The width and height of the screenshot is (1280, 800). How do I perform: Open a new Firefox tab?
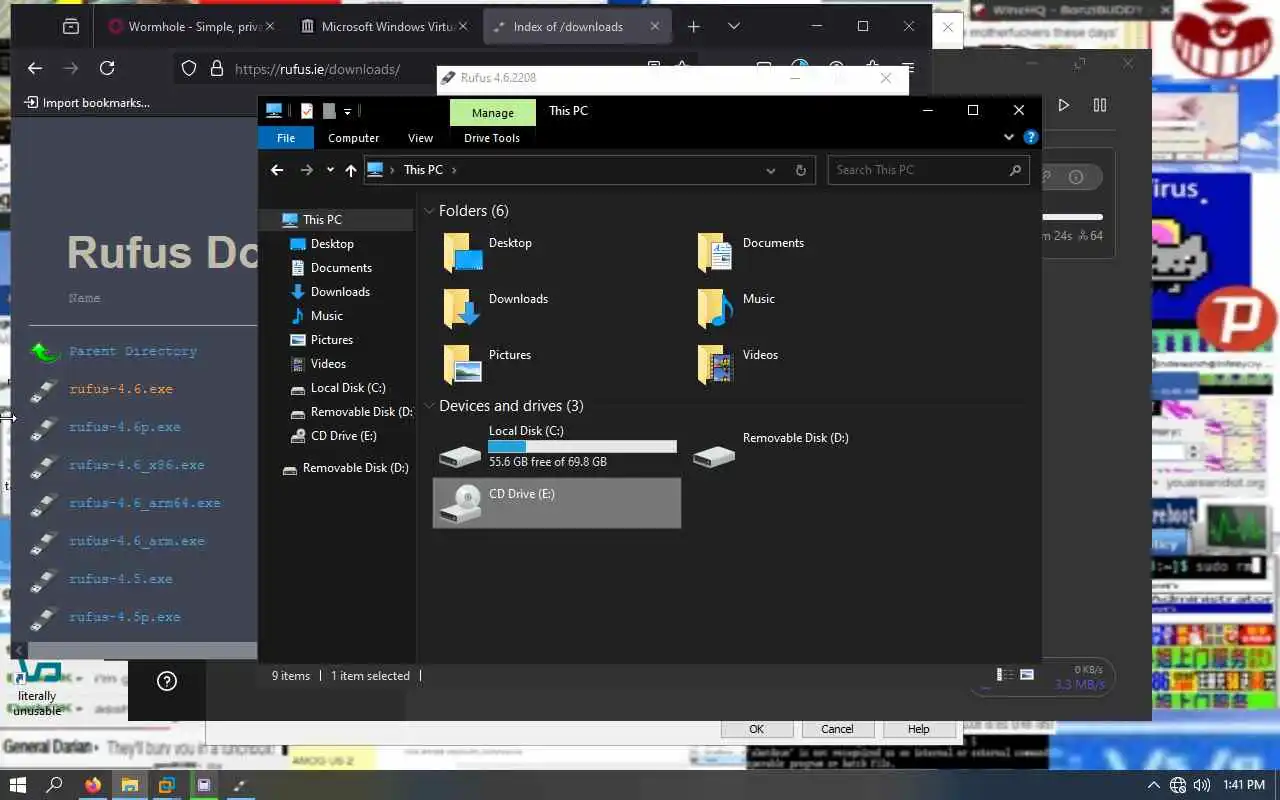tap(693, 26)
